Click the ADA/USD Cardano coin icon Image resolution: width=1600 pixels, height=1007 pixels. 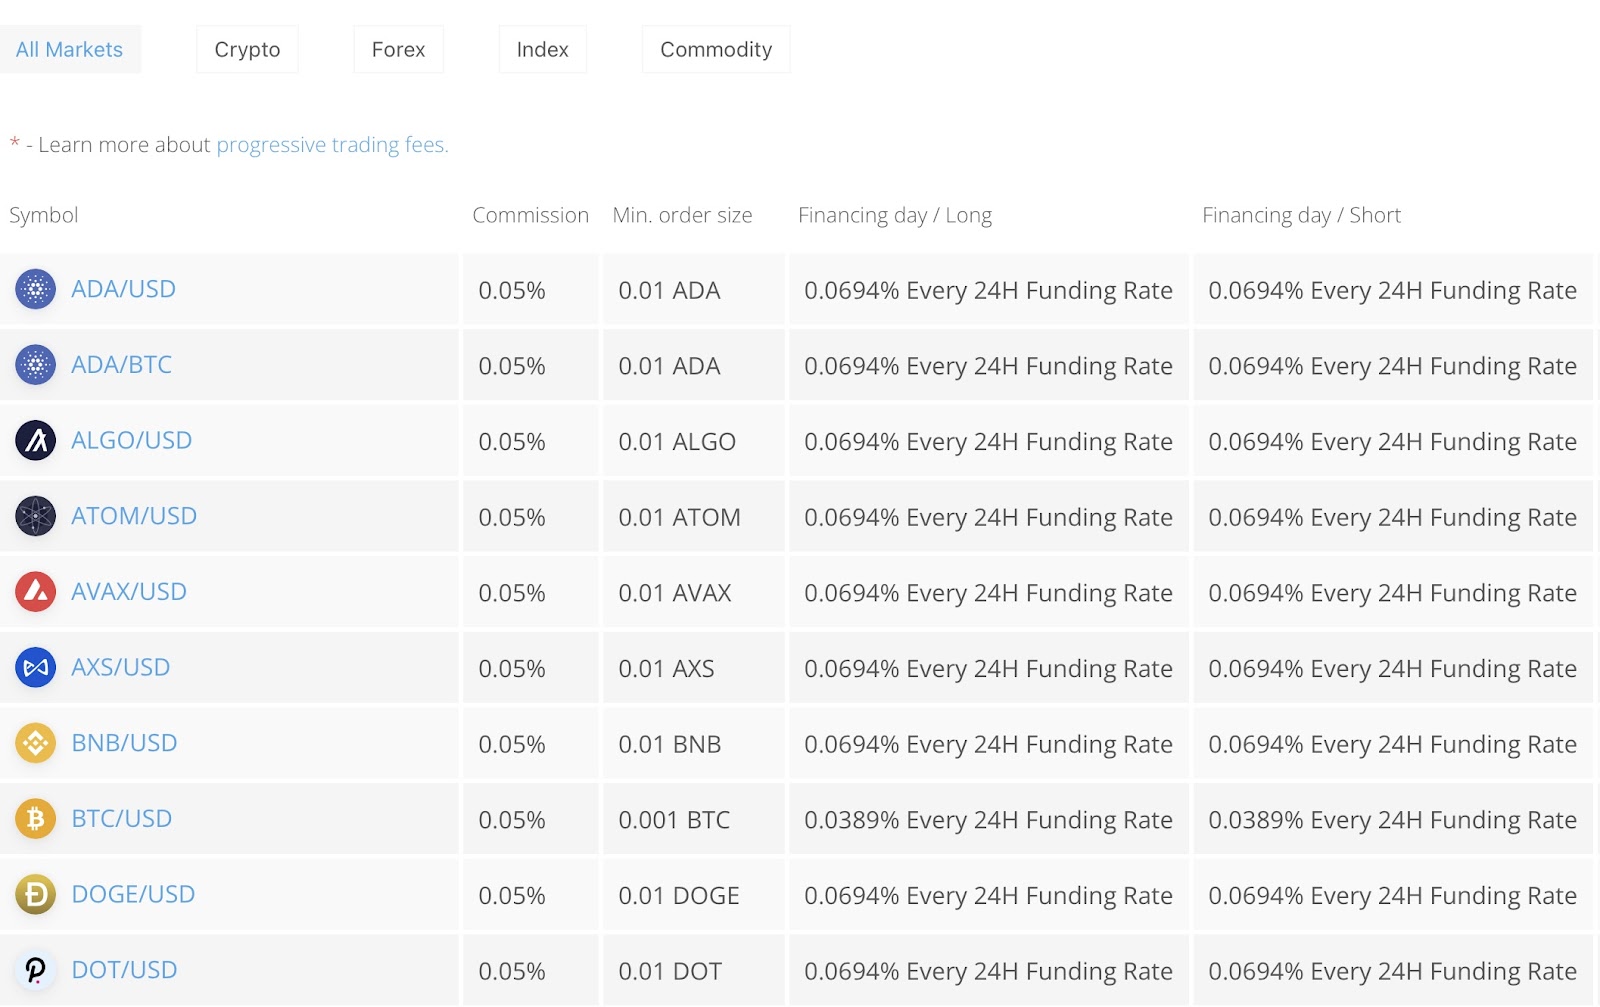35,290
